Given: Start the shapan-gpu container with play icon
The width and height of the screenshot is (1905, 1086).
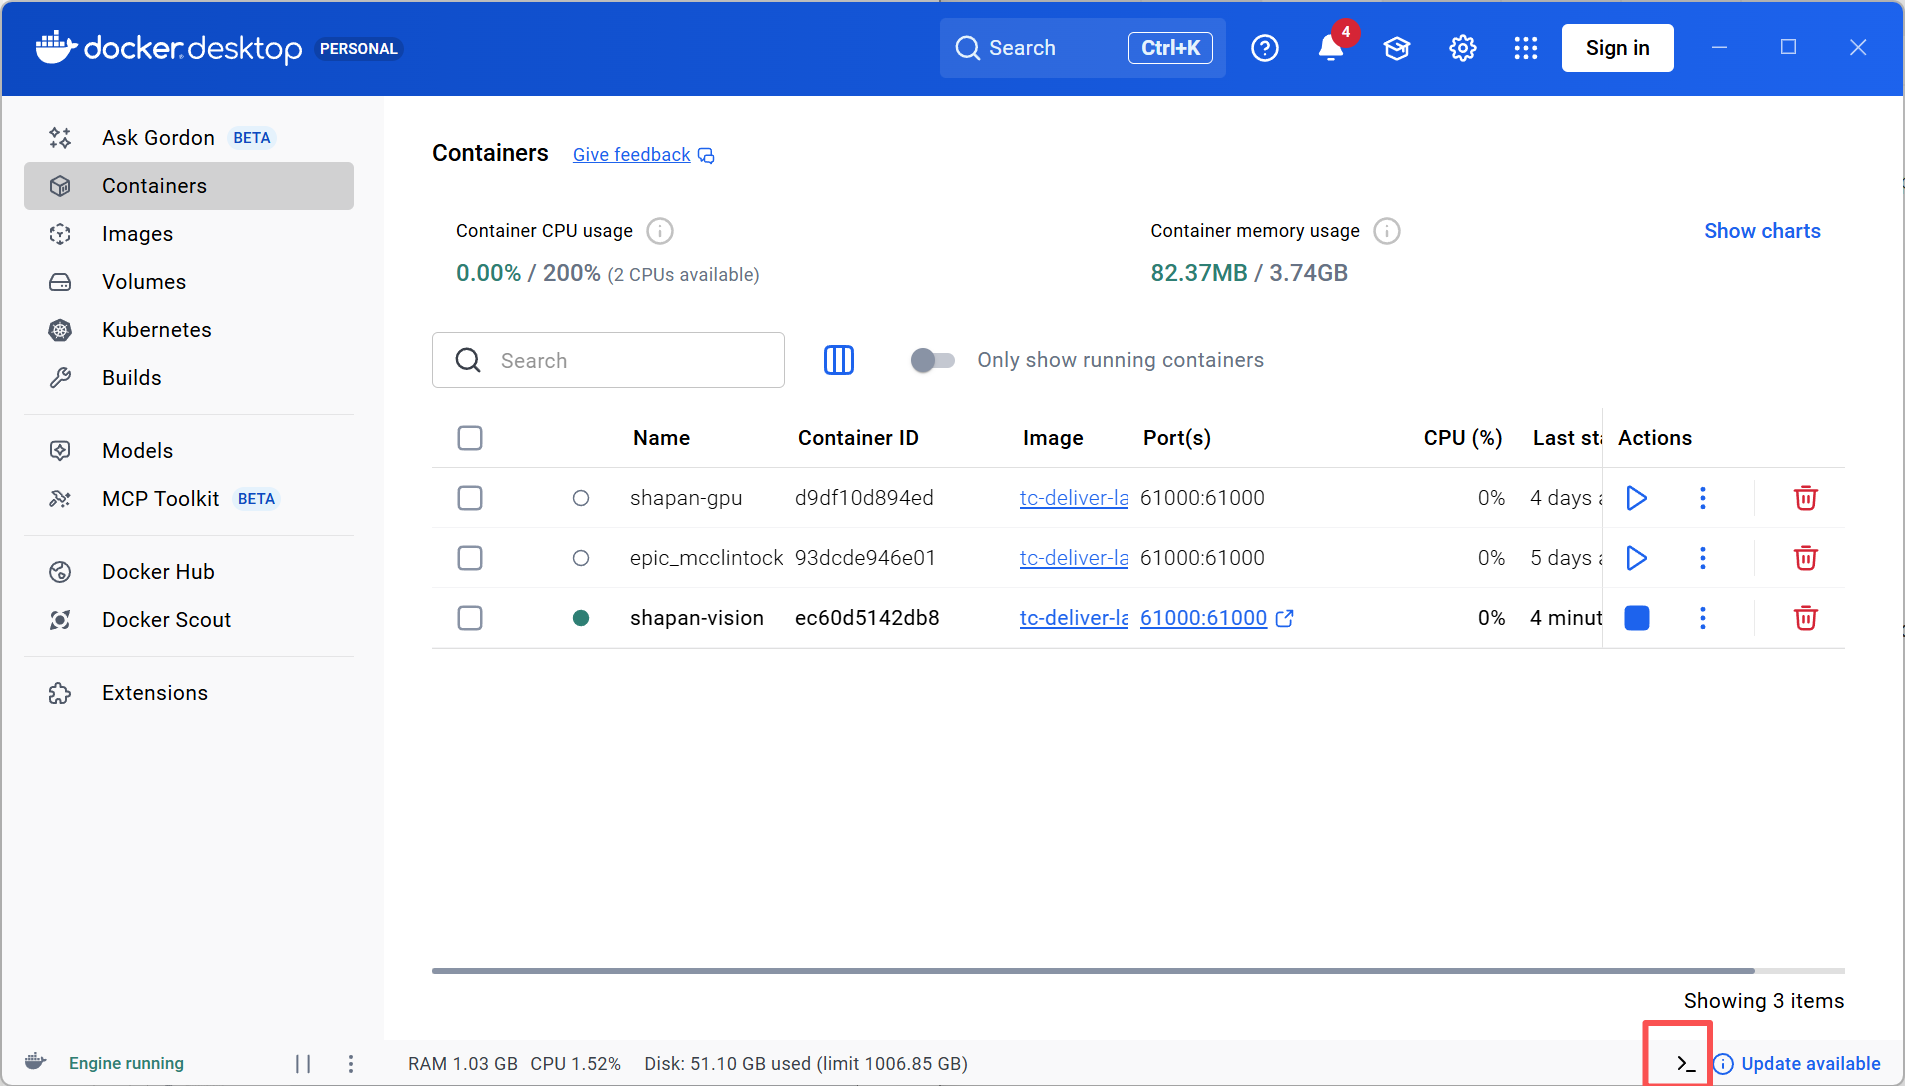Looking at the screenshot, I should tap(1636, 497).
